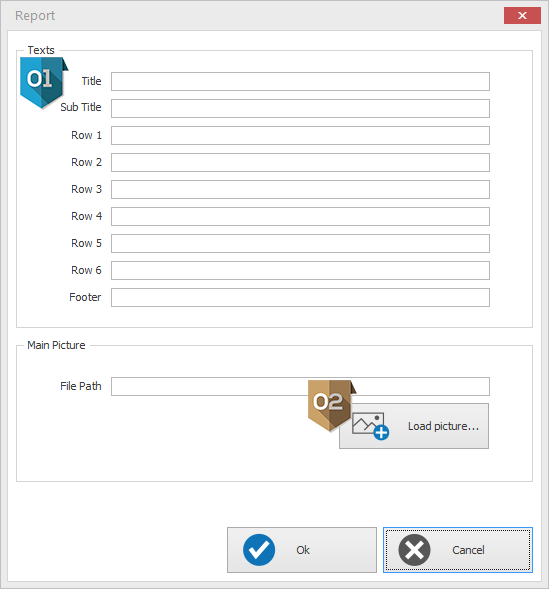Dismiss the dialog with Cancel
Viewport: 549px width, 589px height.
[458, 550]
